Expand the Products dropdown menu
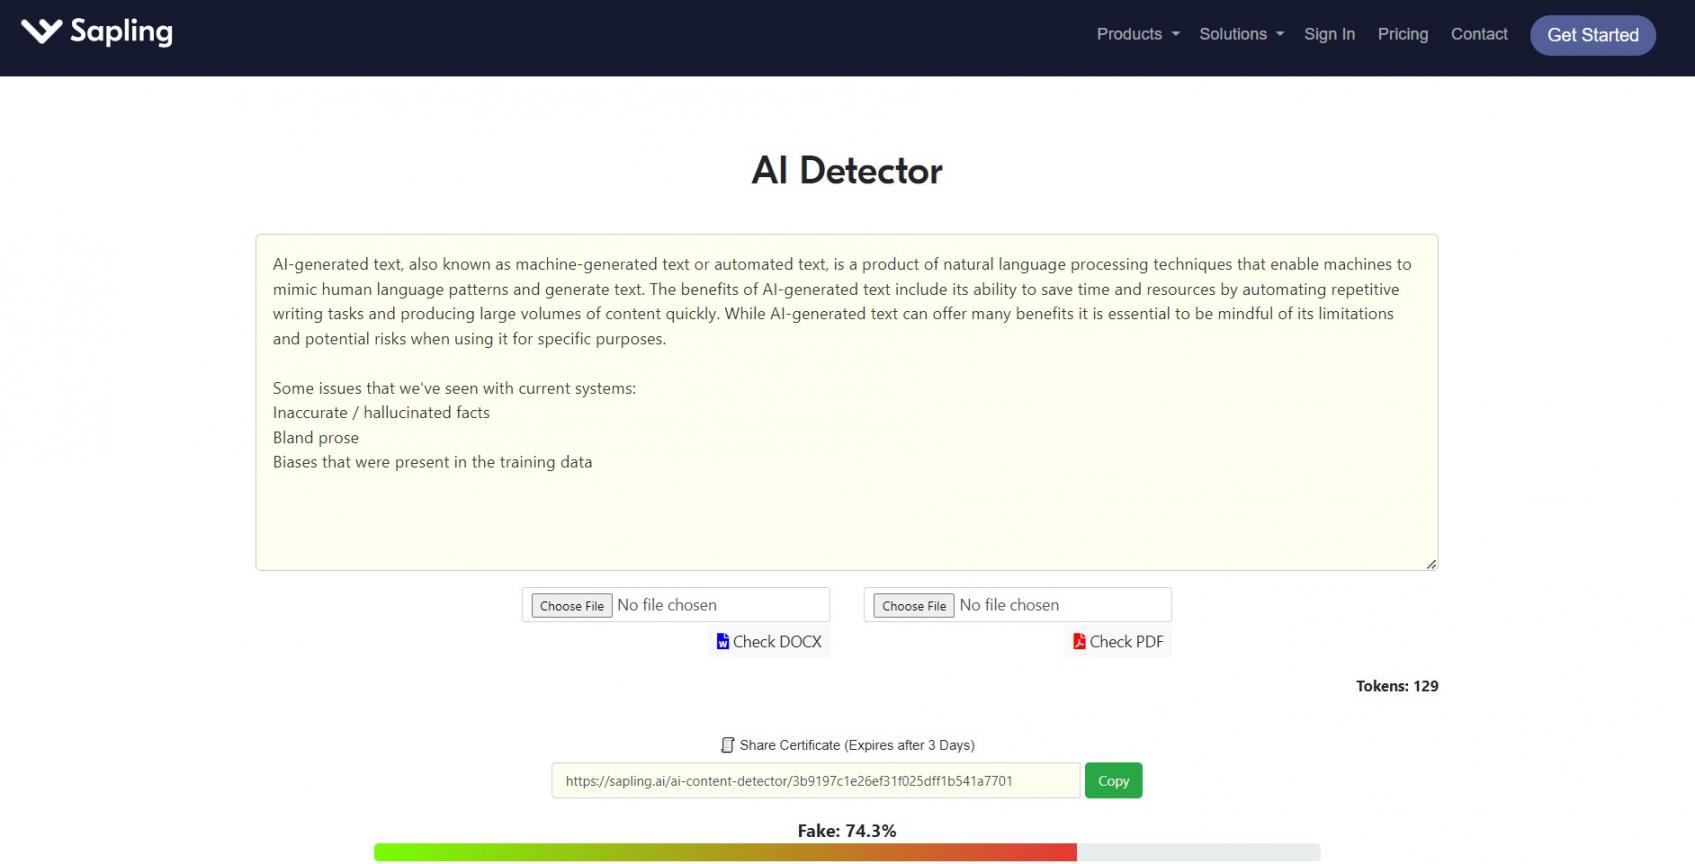Screen dimensions: 1695x864 point(1137,34)
